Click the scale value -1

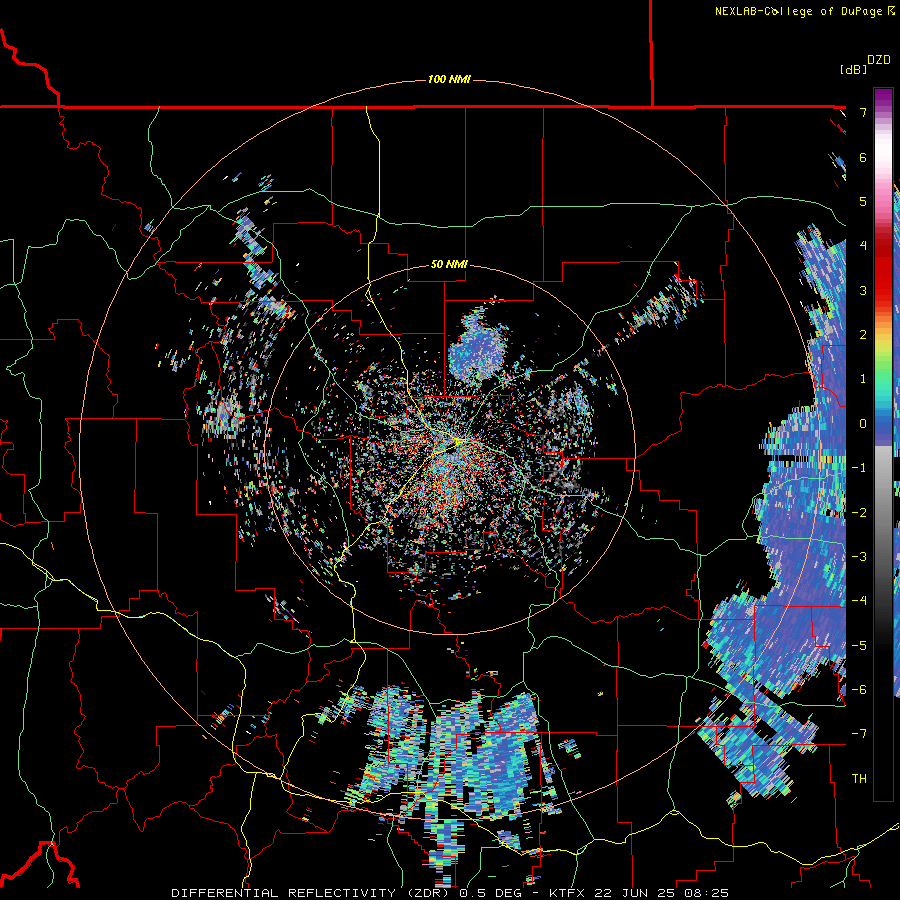pos(859,468)
